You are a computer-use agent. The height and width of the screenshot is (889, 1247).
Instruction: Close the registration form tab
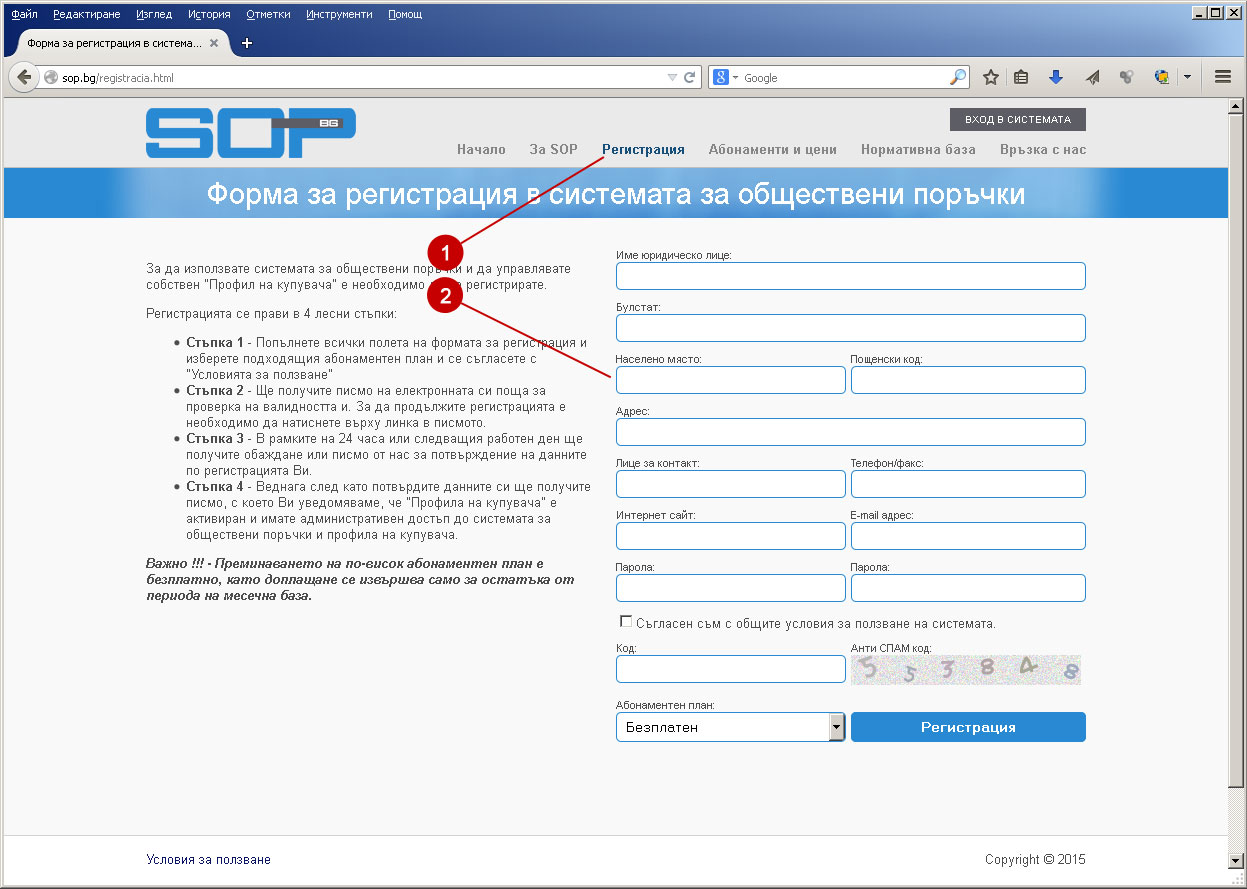(213, 43)
